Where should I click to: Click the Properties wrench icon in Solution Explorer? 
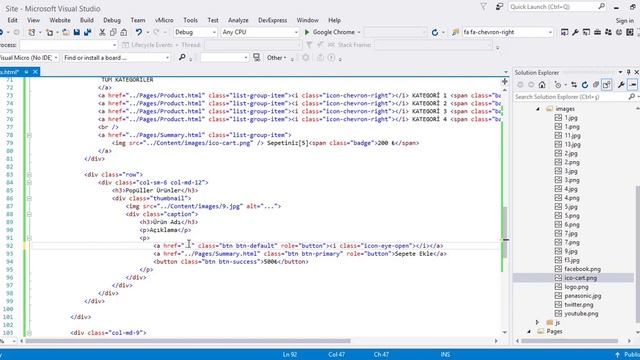point(621,85)
